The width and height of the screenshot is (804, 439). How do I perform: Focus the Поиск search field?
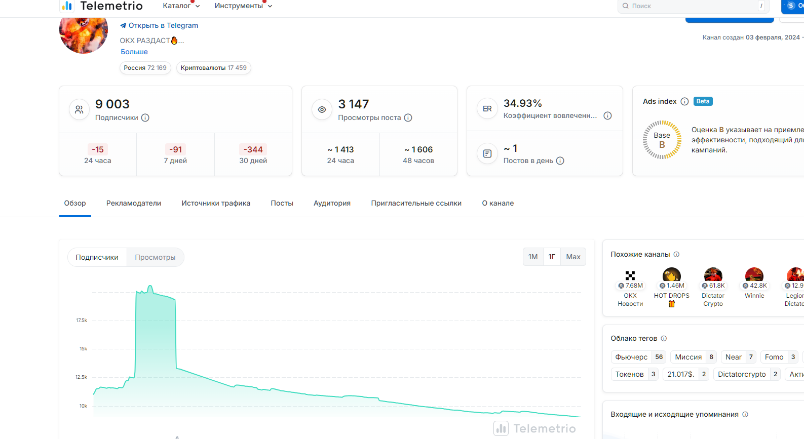pos(695,6)
